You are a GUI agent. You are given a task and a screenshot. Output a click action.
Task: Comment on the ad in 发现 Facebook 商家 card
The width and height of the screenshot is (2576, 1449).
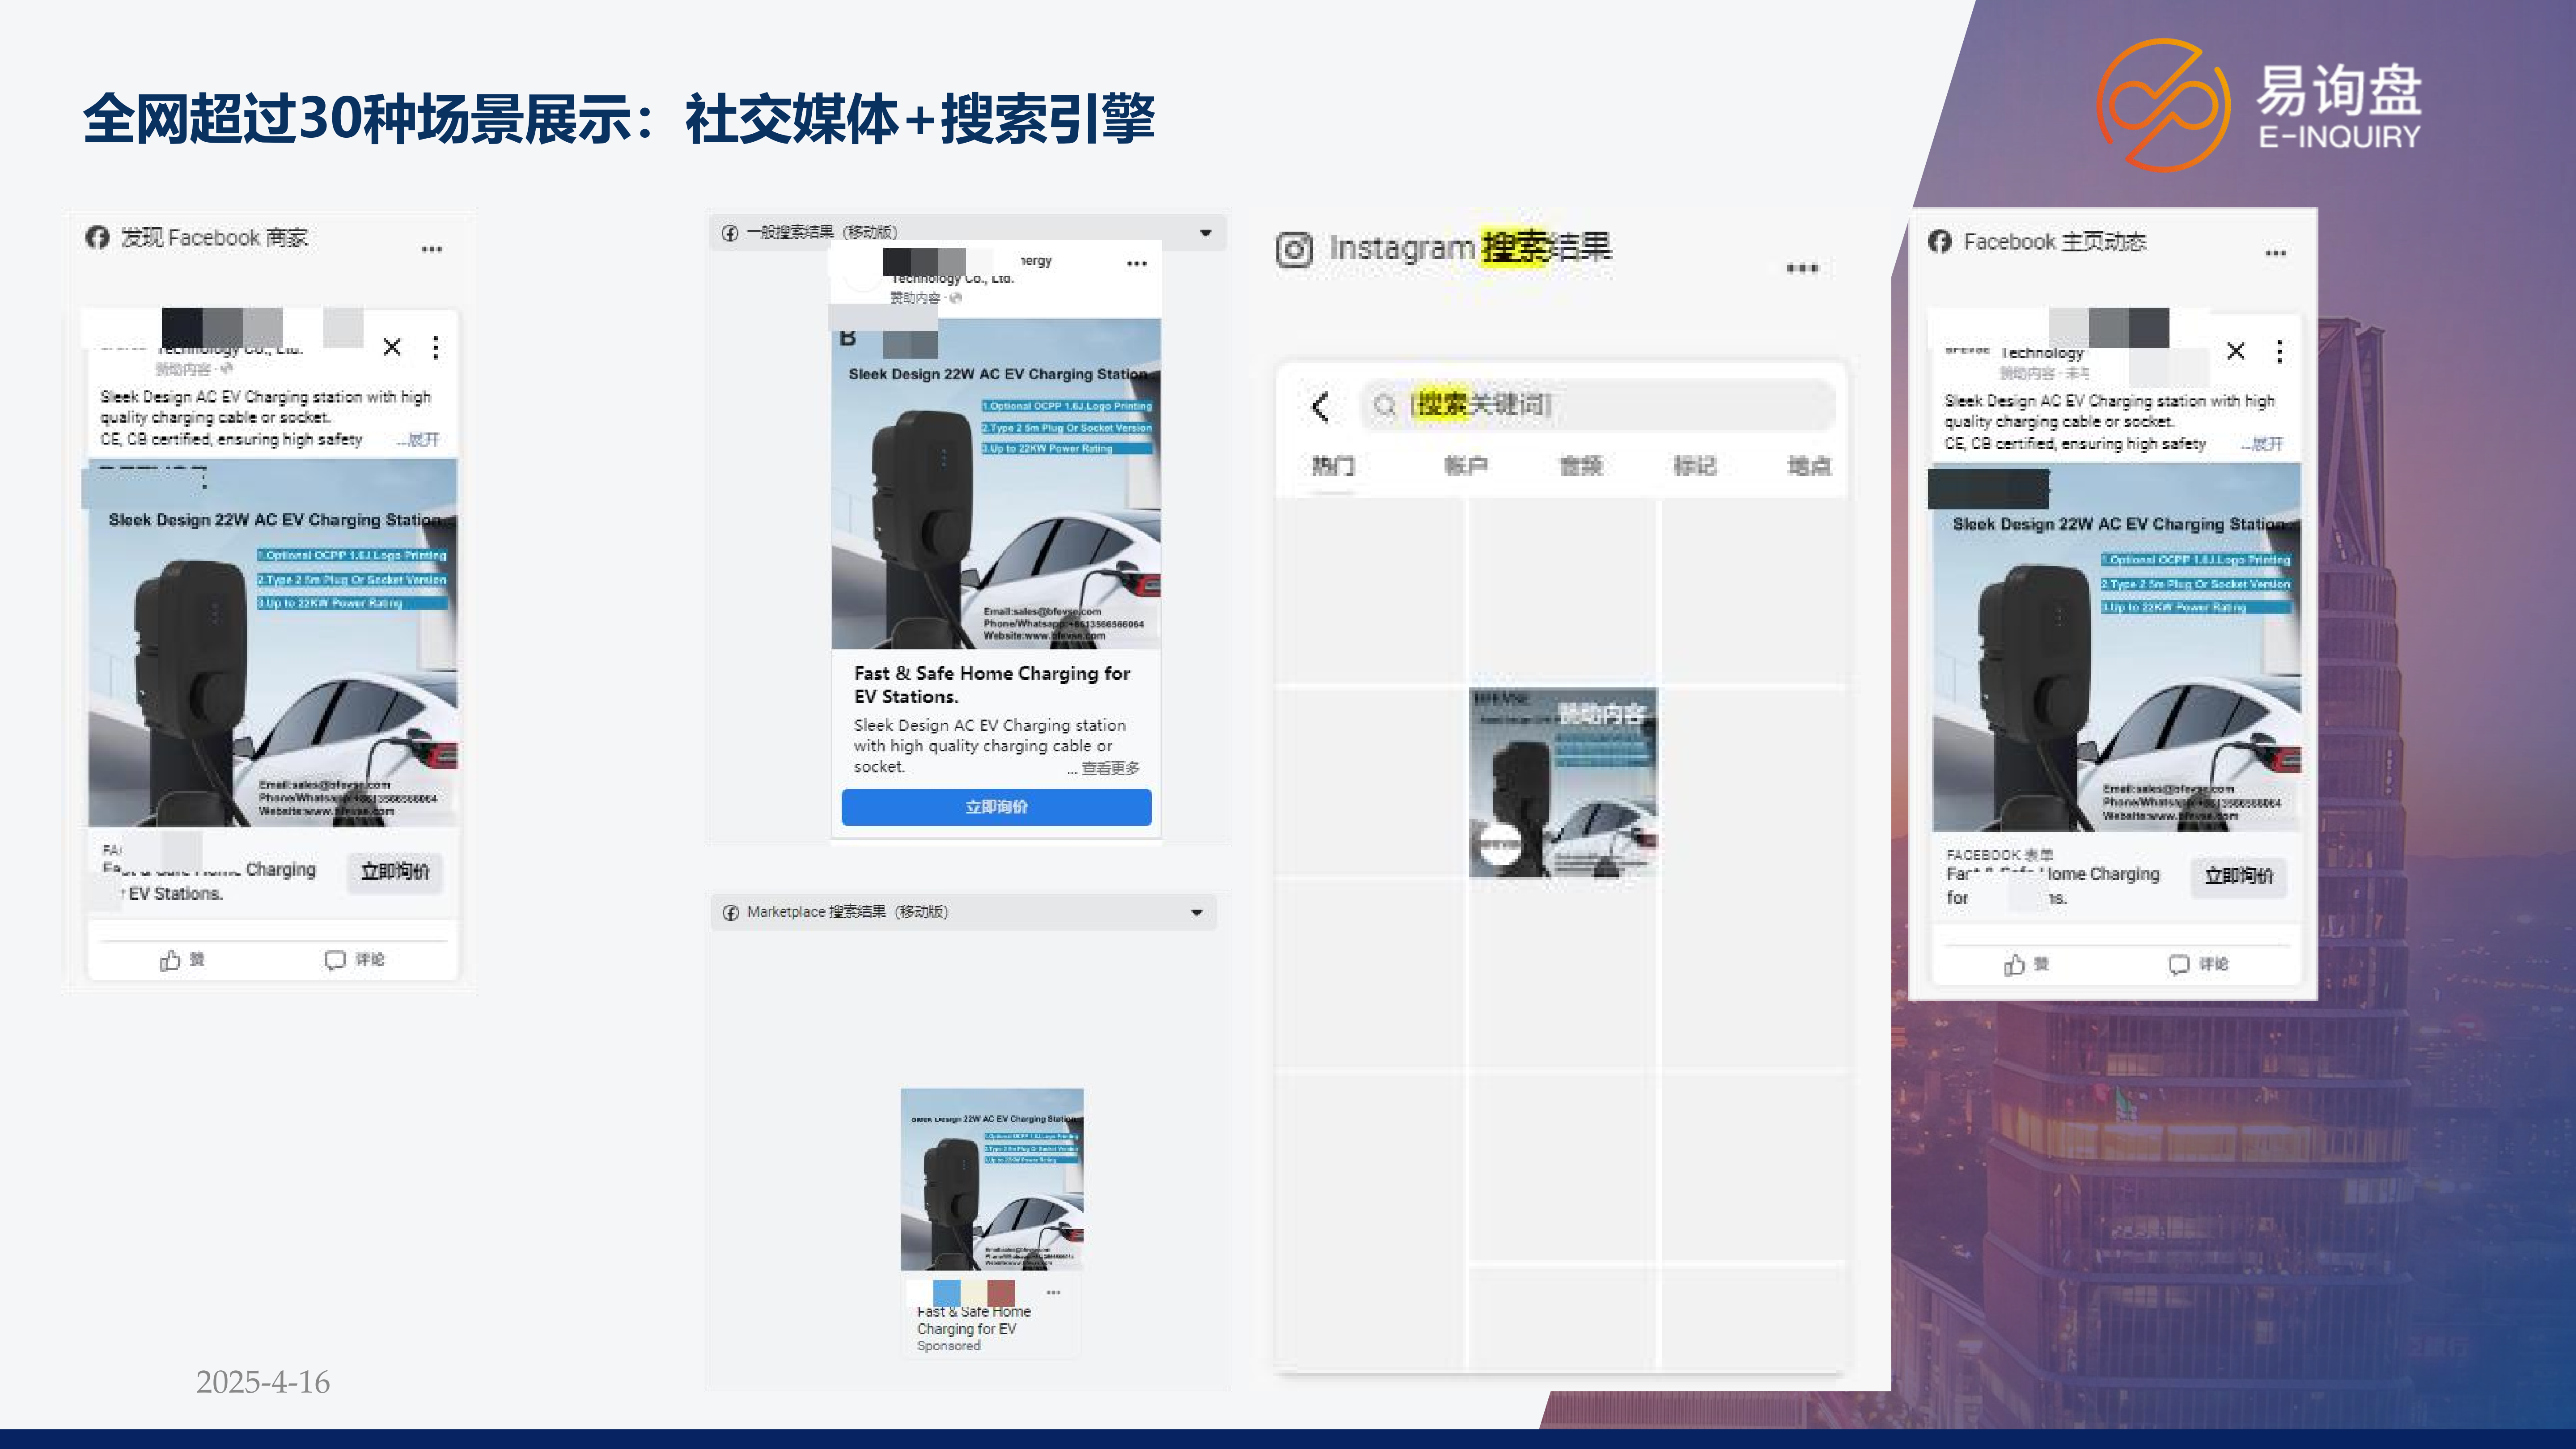click(355, 960)
